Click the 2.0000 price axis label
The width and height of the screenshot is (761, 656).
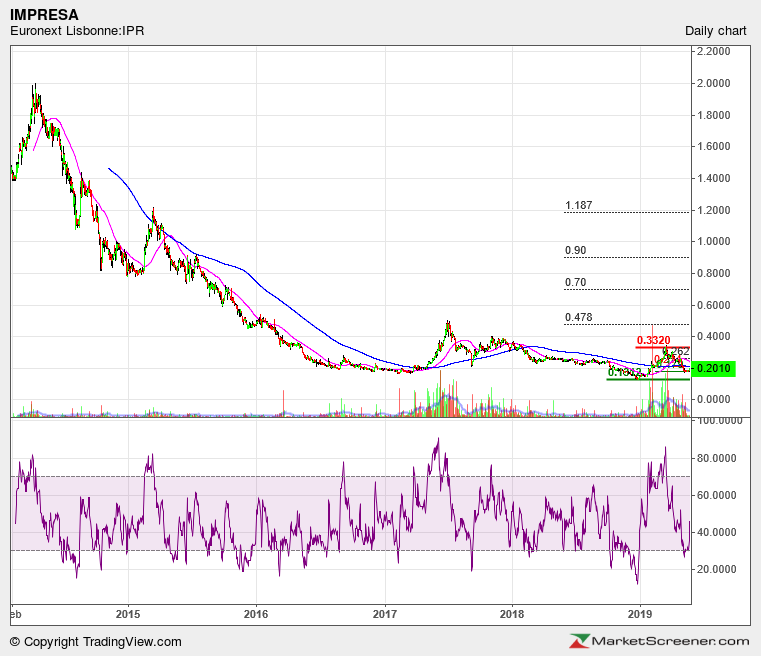pyautogui.click(x=713, y=83)
